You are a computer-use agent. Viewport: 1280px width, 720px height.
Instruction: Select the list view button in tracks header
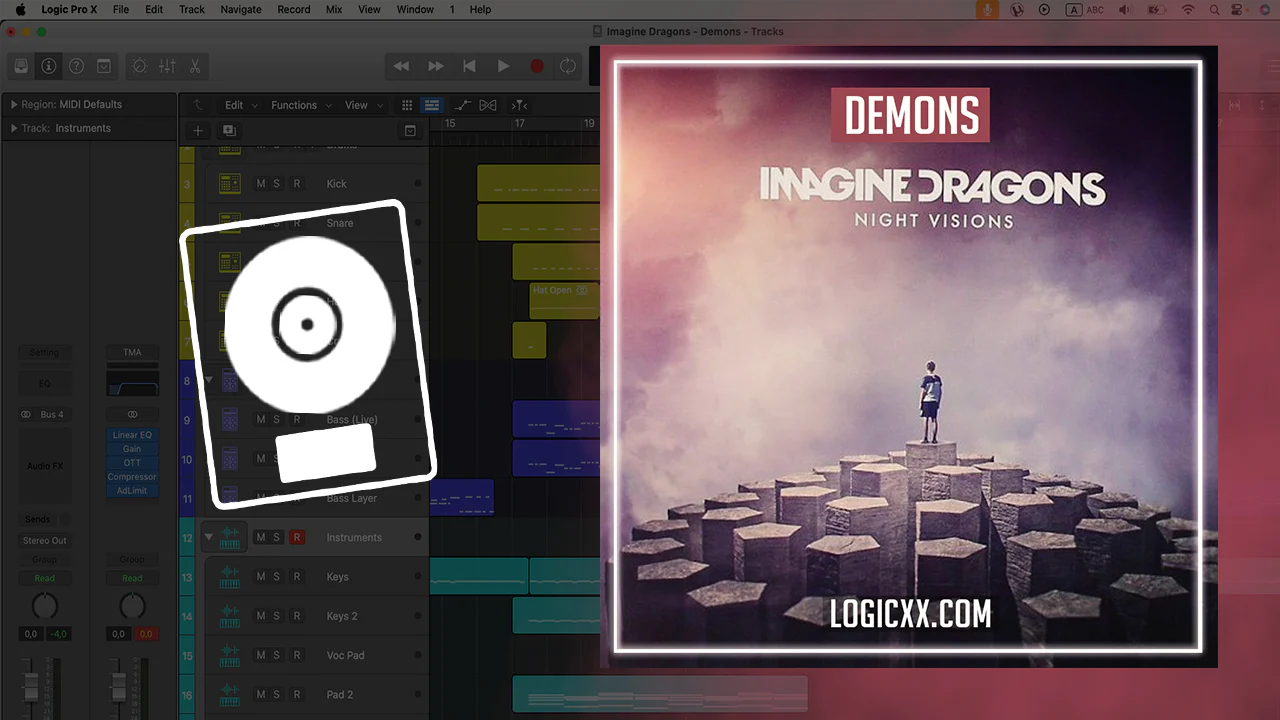[433, 105]
